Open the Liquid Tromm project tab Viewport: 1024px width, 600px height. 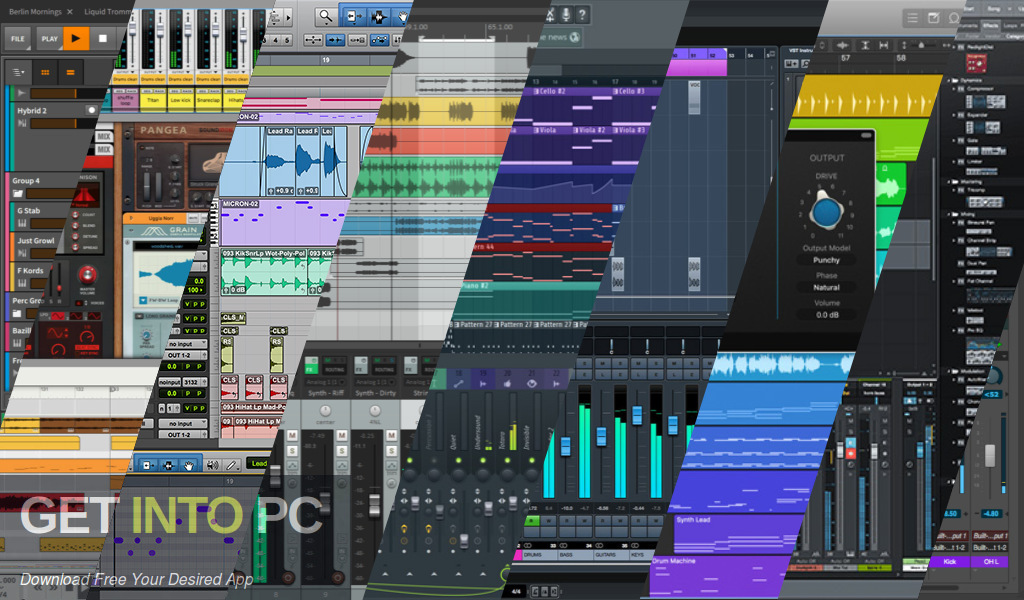[108, 12]
